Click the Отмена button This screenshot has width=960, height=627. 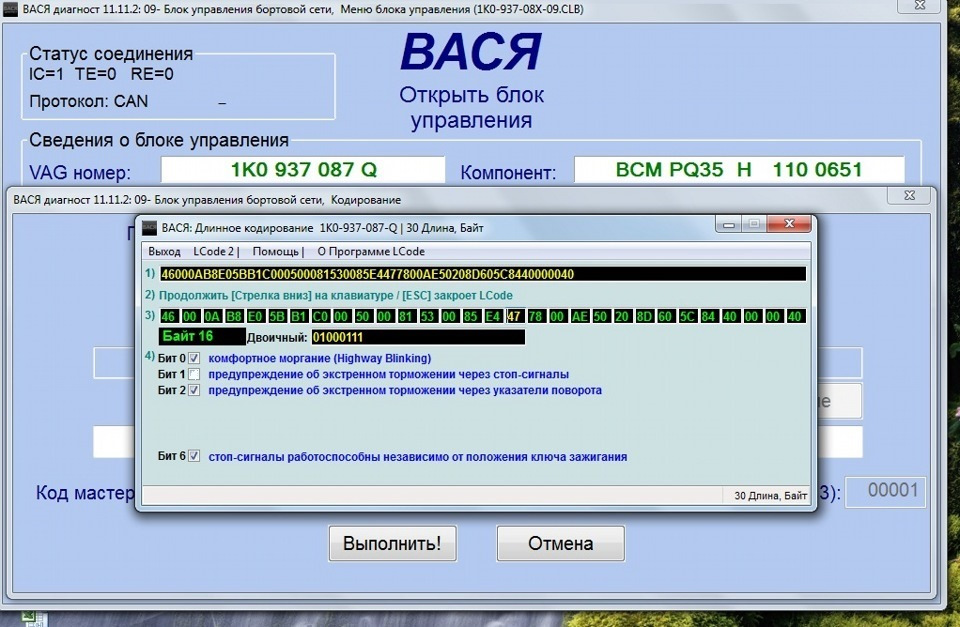point(561,543)
